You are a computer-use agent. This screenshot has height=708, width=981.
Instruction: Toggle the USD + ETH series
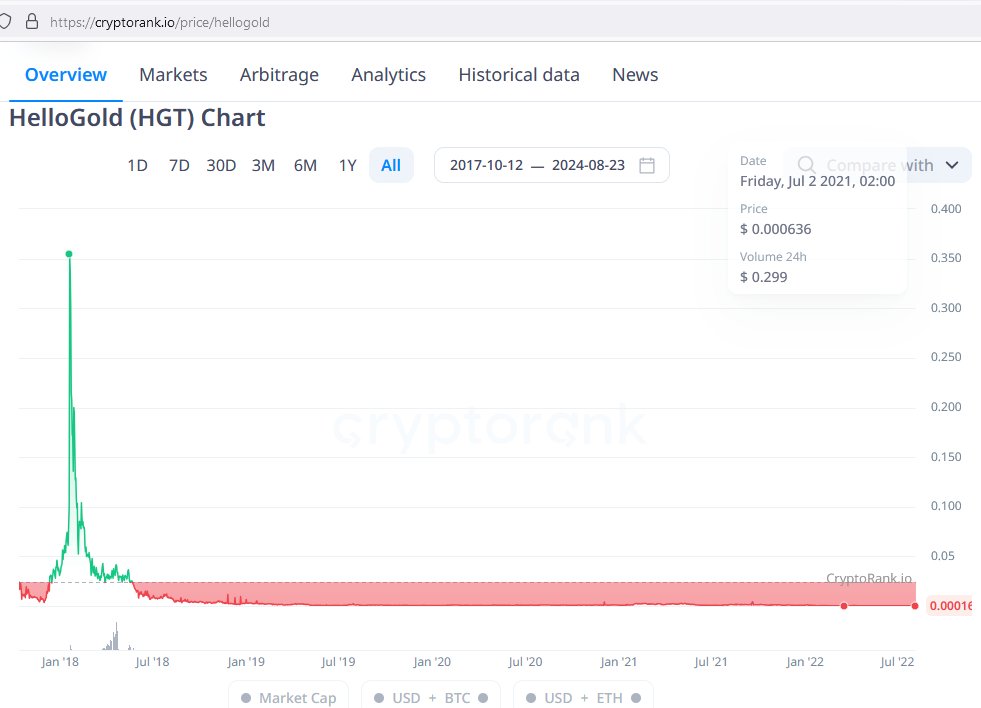583,697
